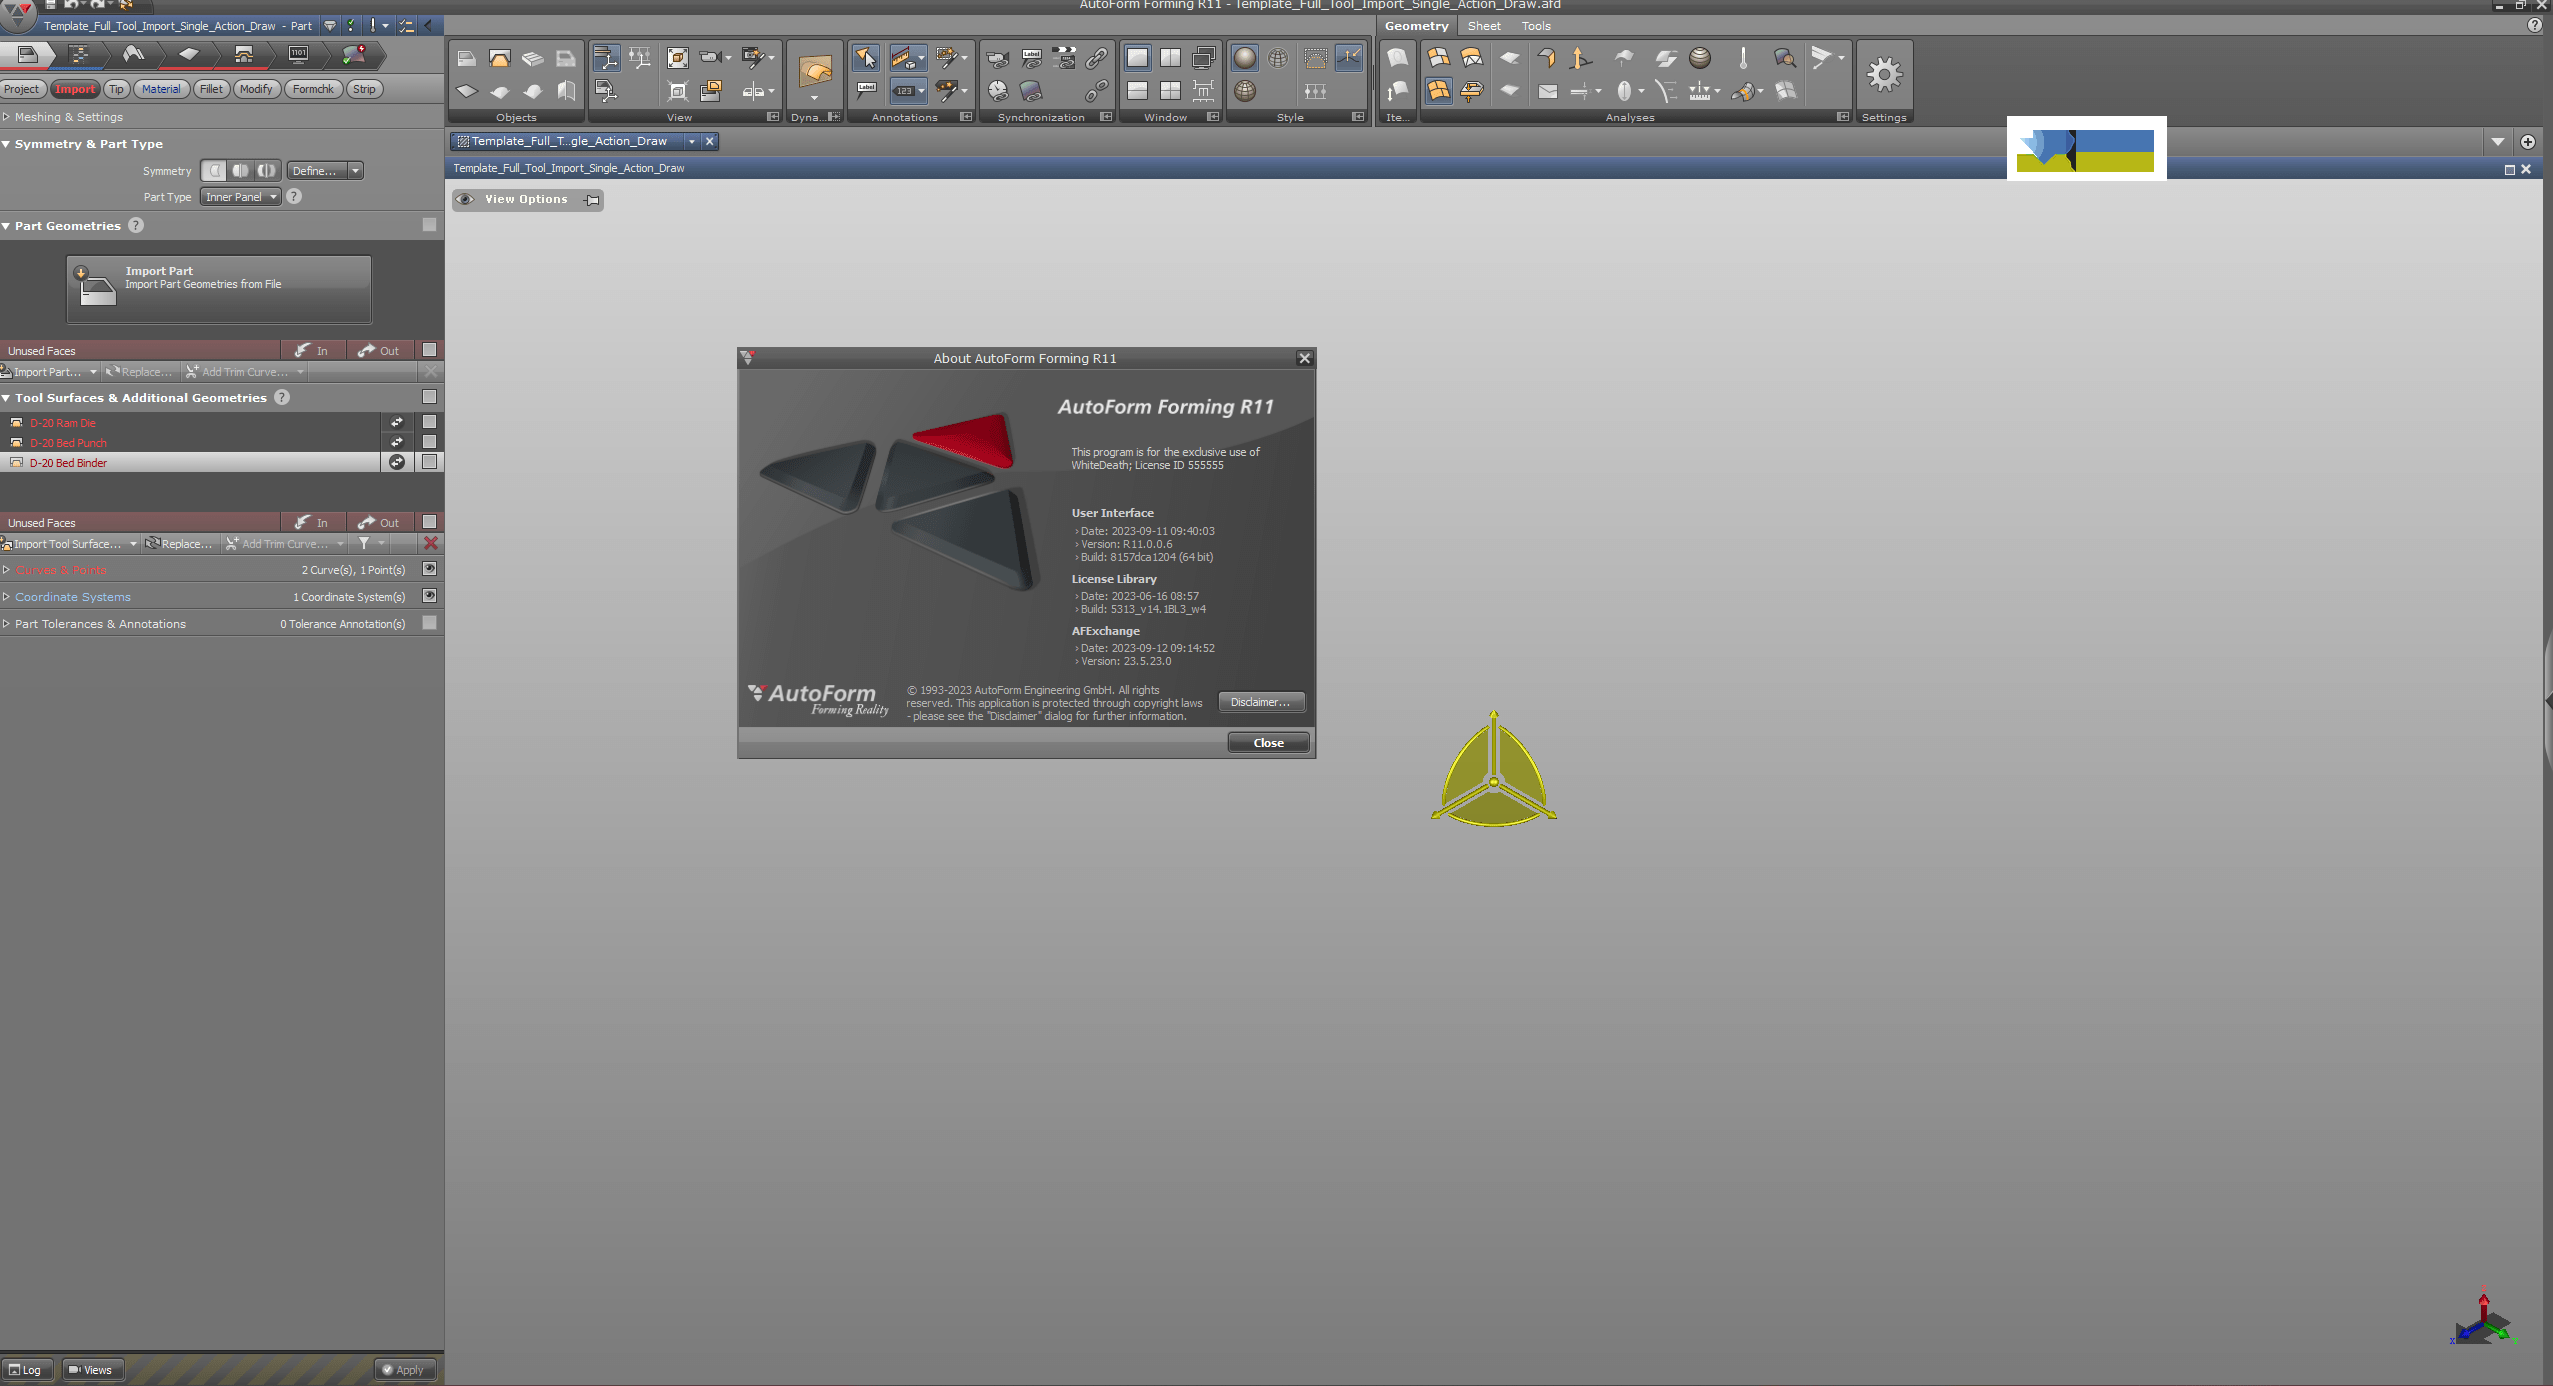Check the box for D-20 Bed Binder
The image size is (2553, 1386).
point(429,462)
